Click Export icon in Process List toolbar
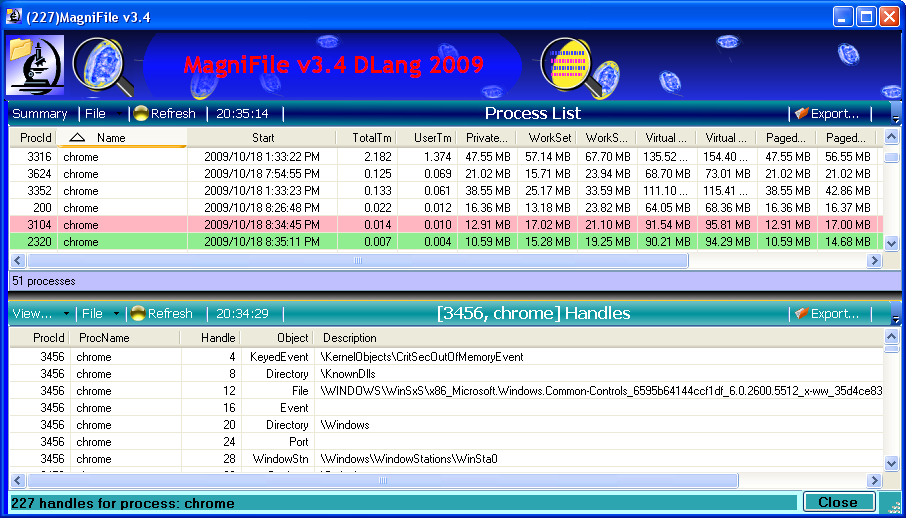Screen dimensions: 906x518 (801, 113)
